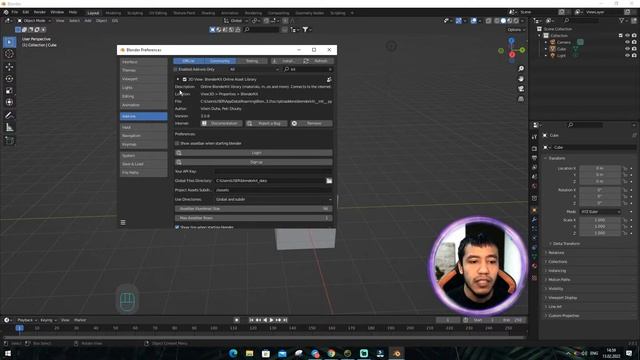Open the Object Mode dropdown
The height and width of the screenshot is (360, 640).
(34, 20)
